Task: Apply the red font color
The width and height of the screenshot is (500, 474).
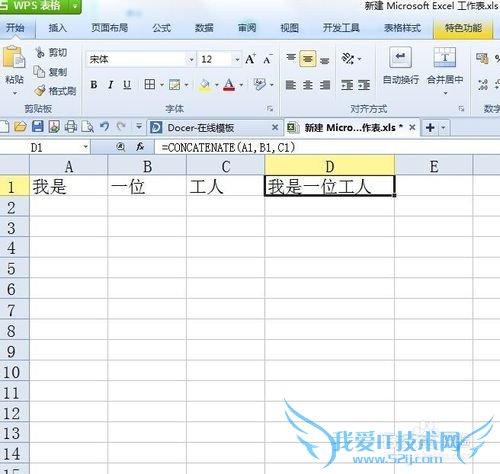Action: tap(229, 85)
